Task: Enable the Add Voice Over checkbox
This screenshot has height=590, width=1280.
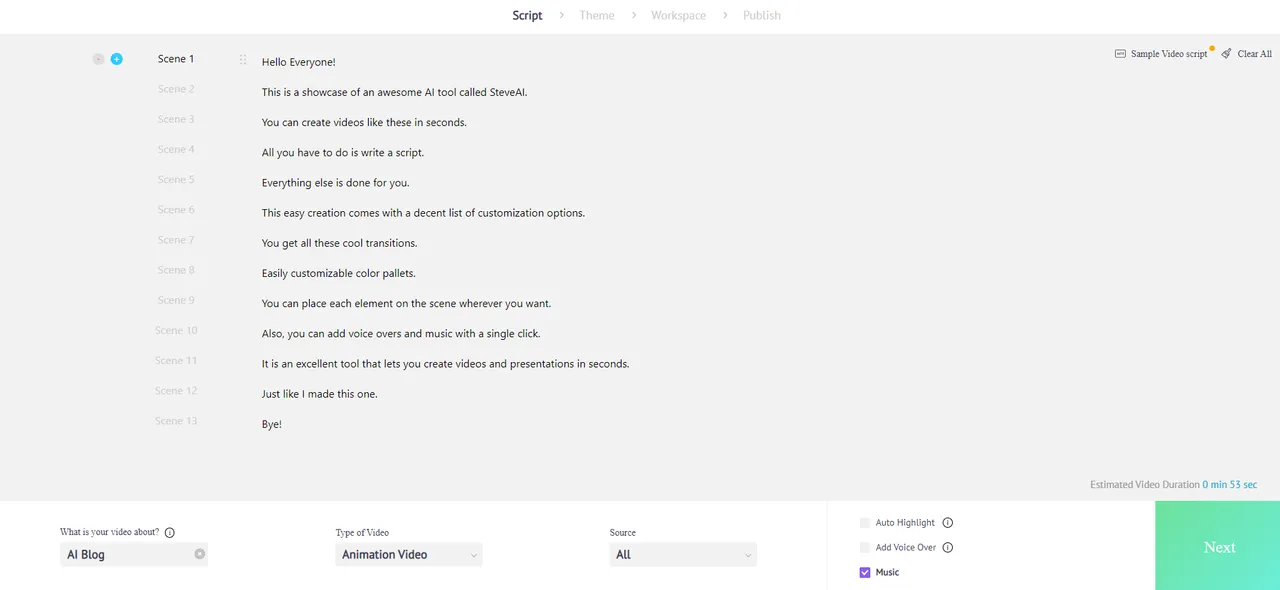Action: click(865, 548)
